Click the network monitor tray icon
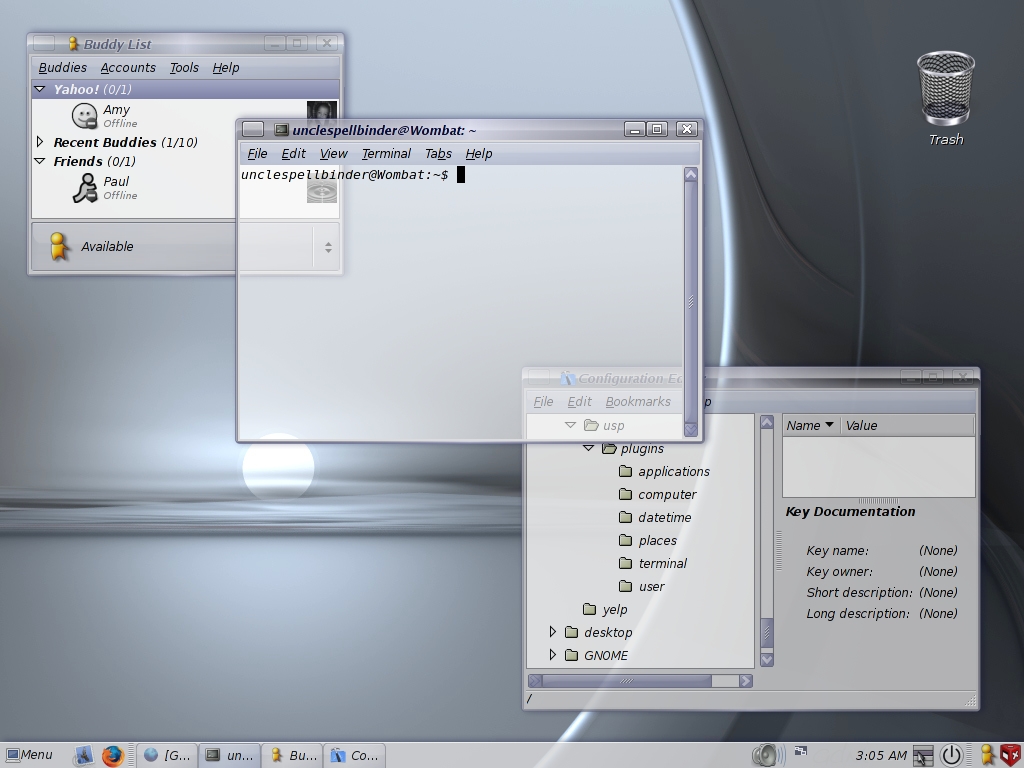This screenshot has height=768, width=1024. tap(801, 751)
